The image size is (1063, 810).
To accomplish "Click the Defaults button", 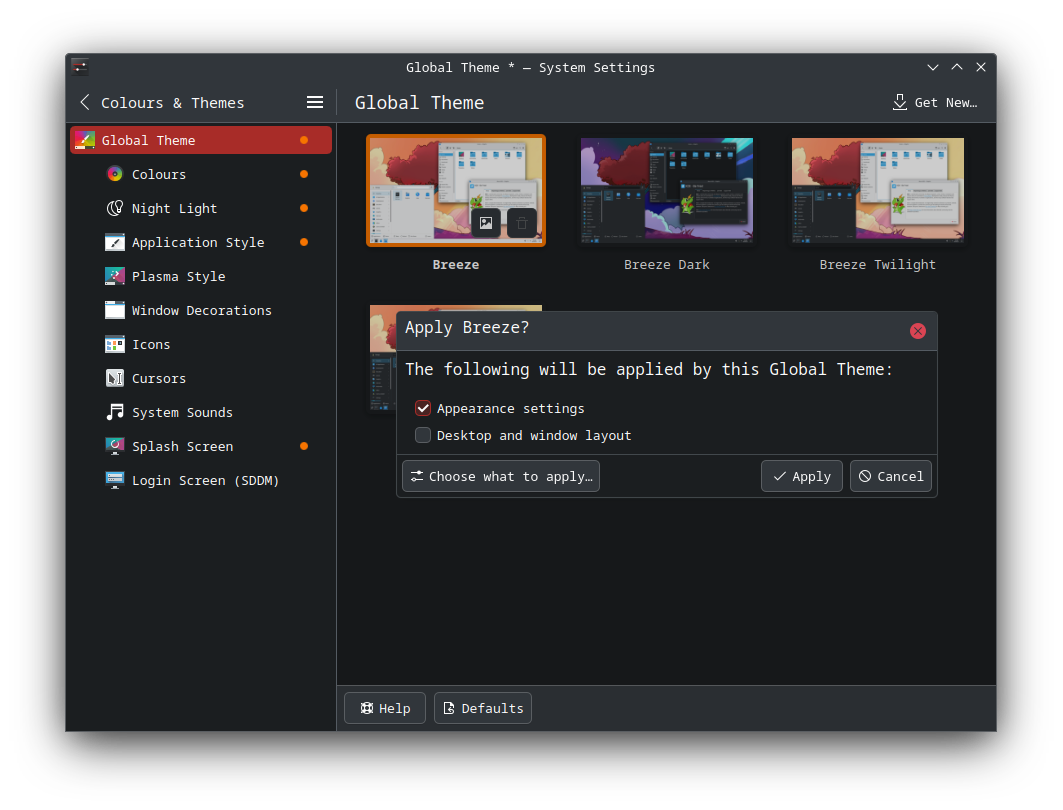I will tap(483, 708).
